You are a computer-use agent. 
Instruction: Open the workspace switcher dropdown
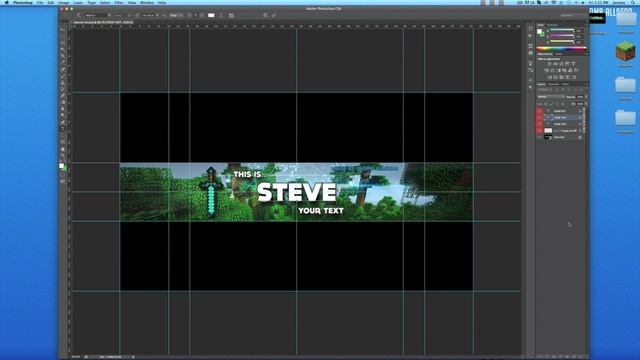click(571, 15)
